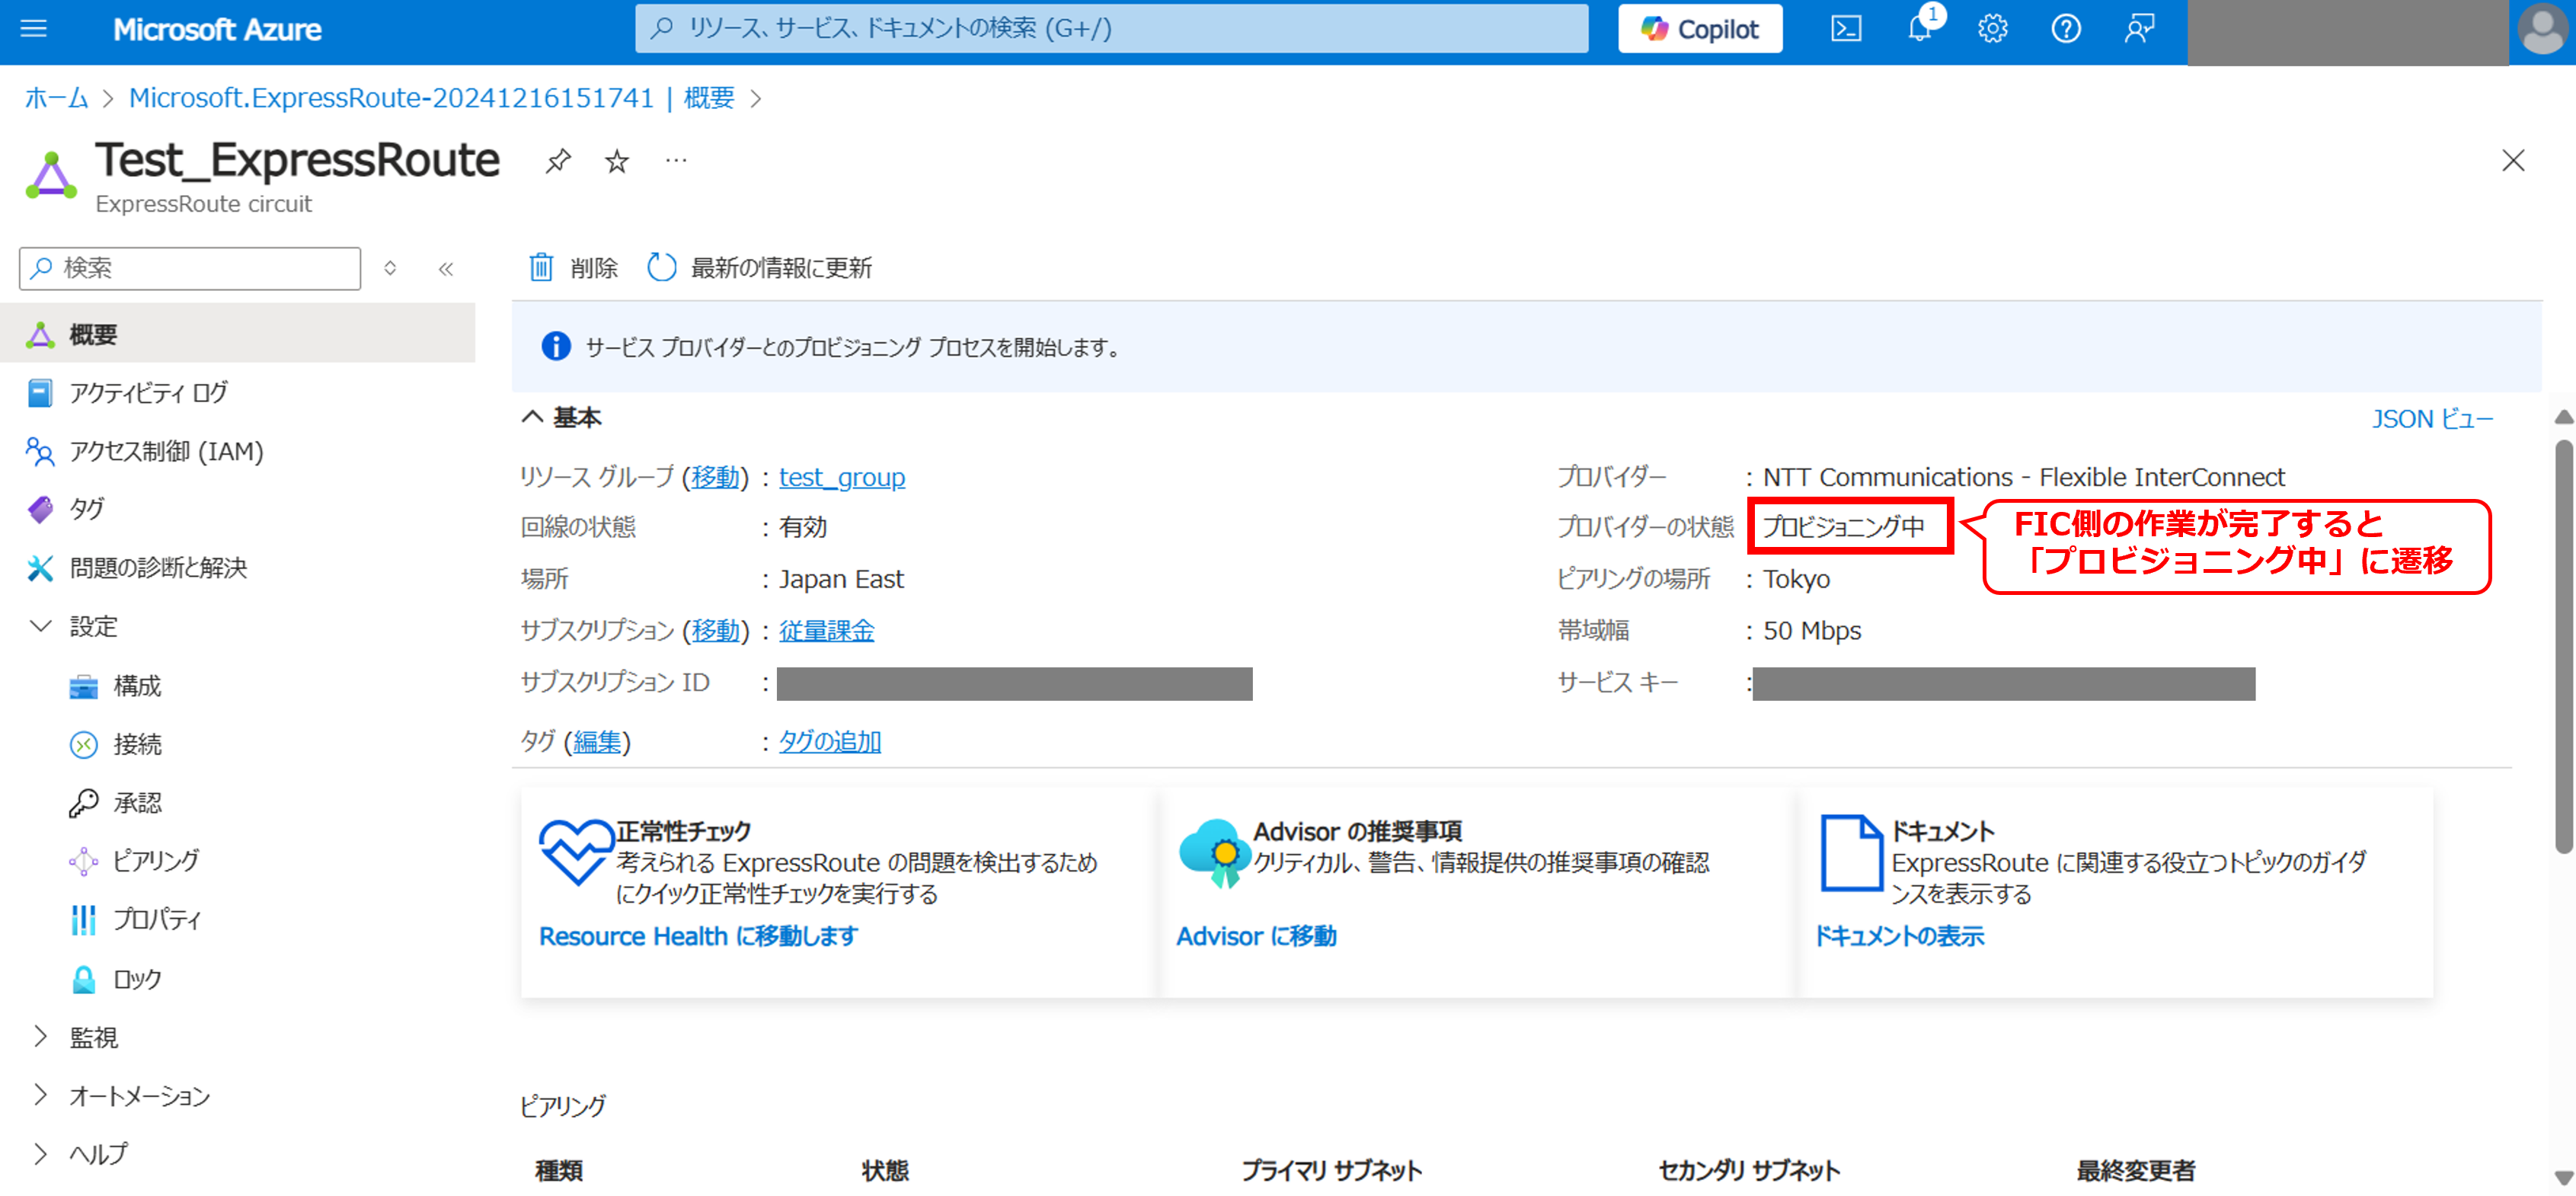Close the Test_ExpressRoute blade

[x=2513, y=160]
